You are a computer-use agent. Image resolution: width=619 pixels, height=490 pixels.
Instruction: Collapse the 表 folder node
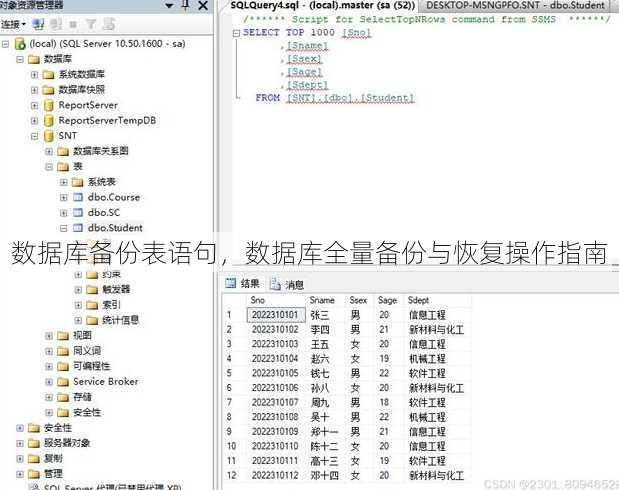point(49,167)
